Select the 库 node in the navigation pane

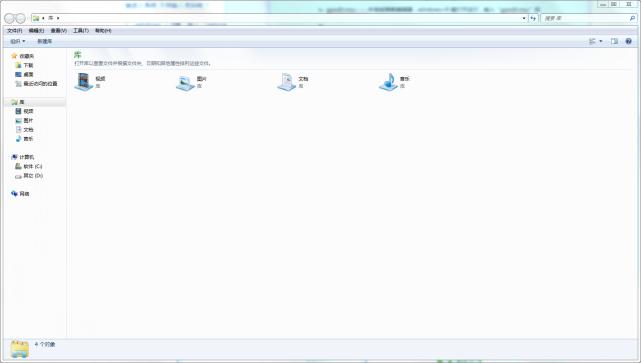[18, 102]
